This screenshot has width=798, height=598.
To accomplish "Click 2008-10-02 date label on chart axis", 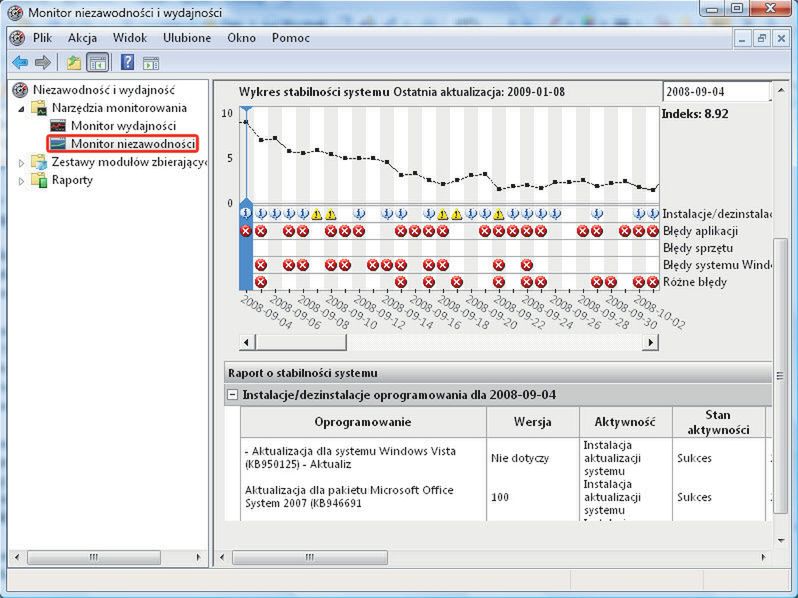I will 658,312.
